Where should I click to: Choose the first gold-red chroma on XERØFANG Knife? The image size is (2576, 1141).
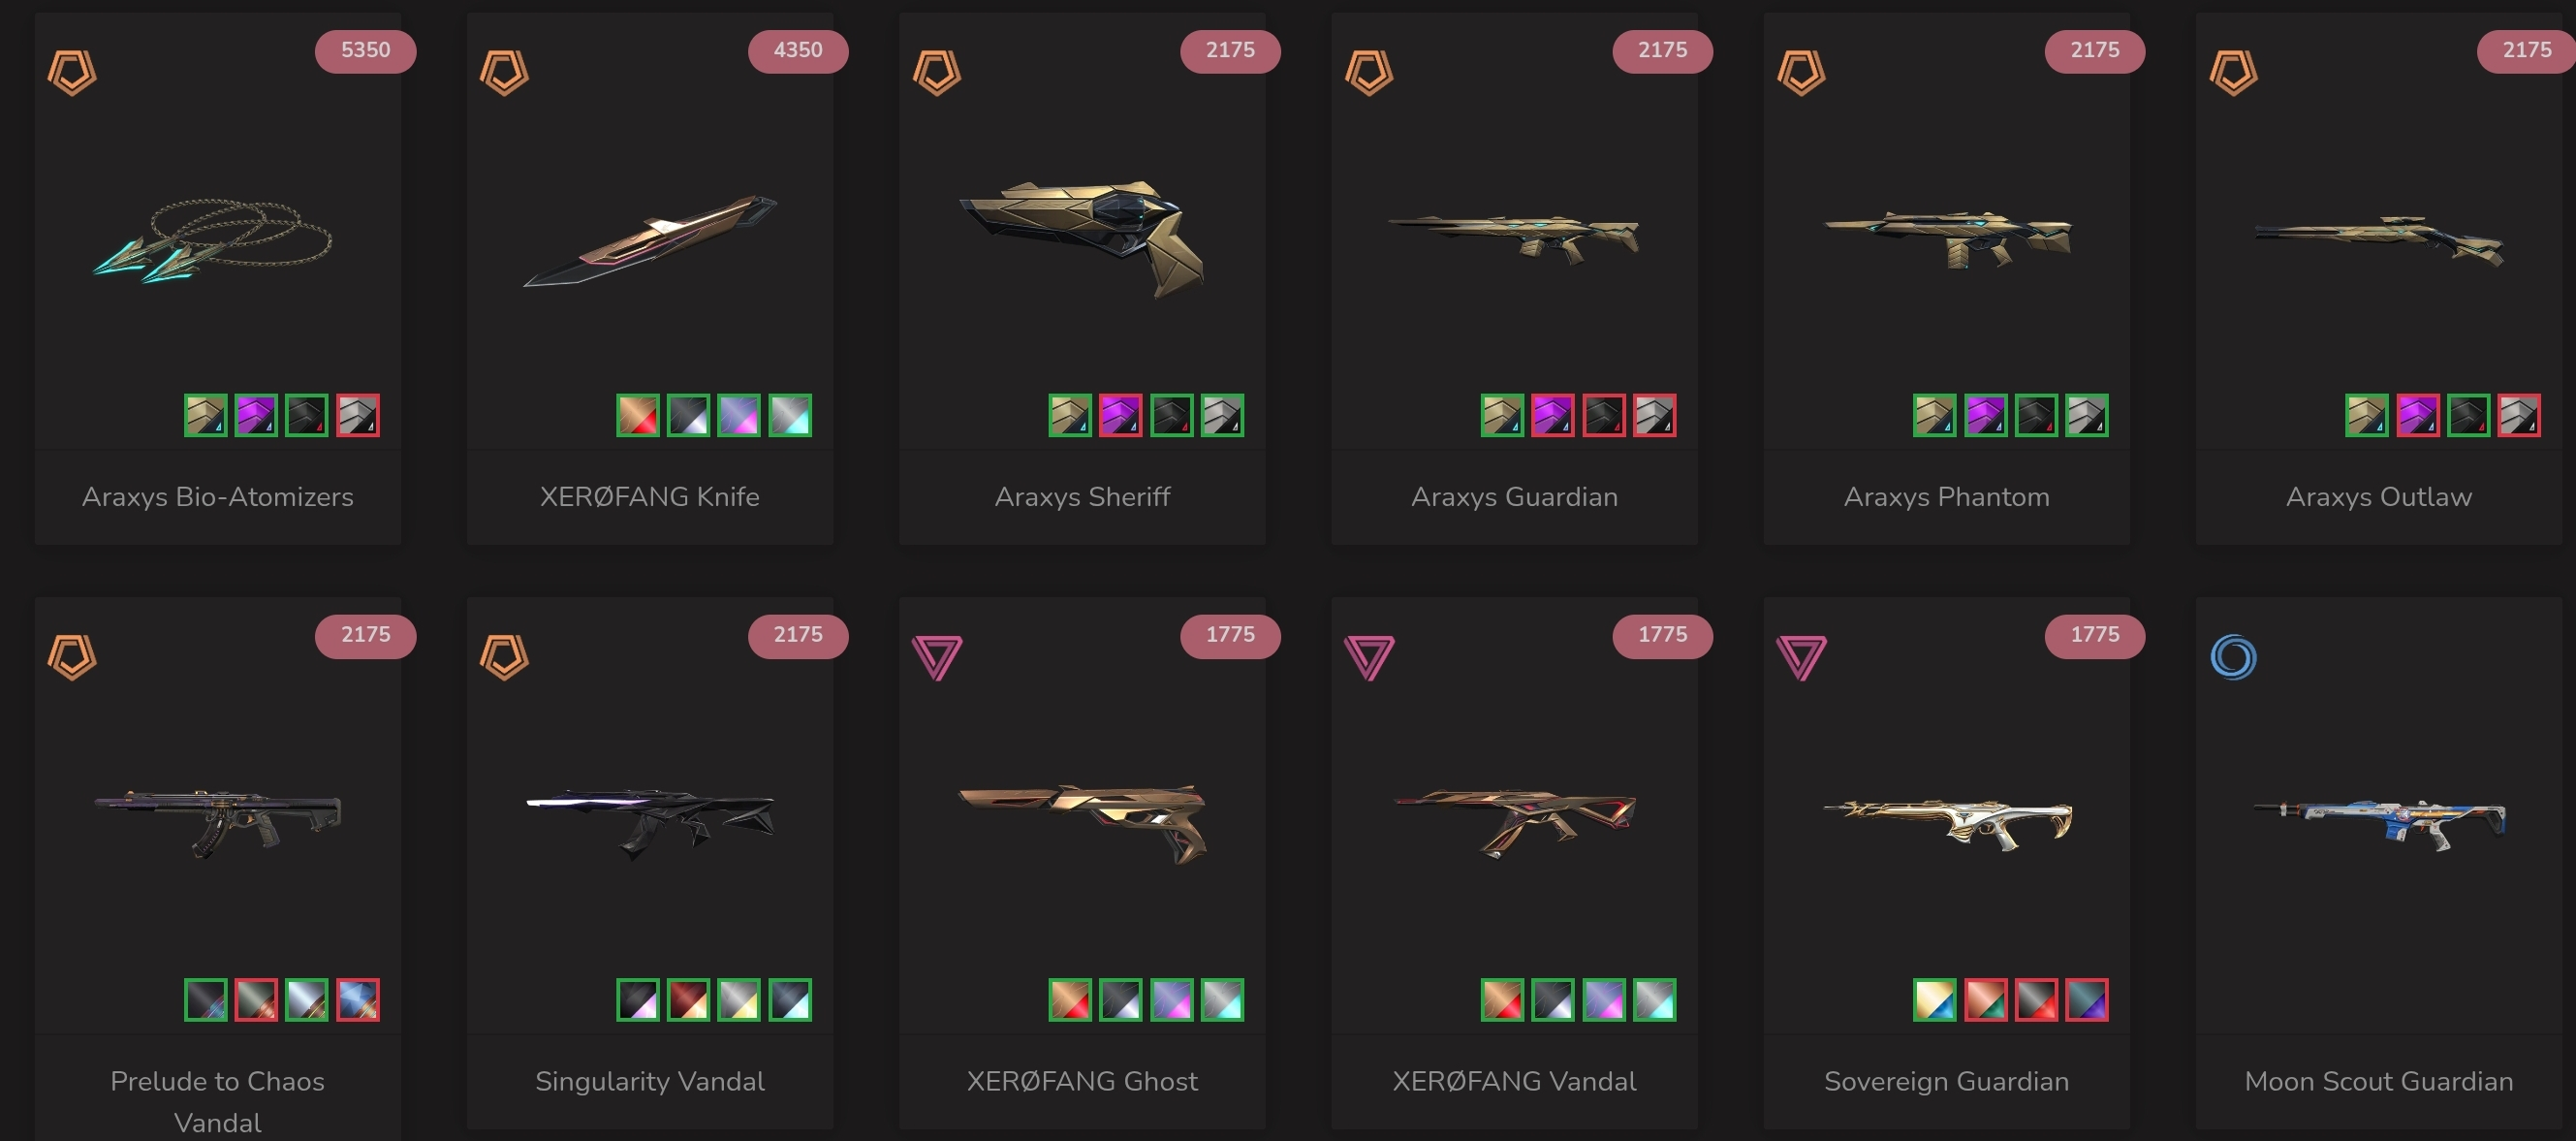coord(638,415)
